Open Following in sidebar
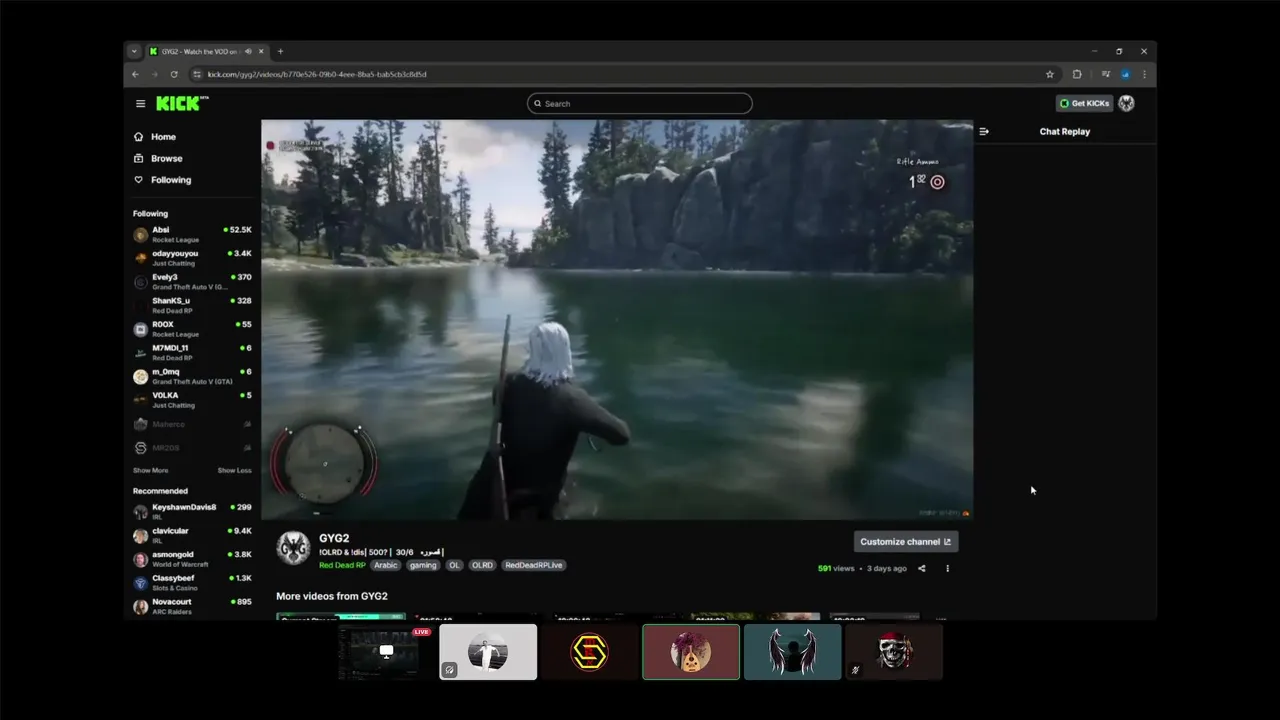Screen dimensions: 1280x720 [x=170, y=180]
